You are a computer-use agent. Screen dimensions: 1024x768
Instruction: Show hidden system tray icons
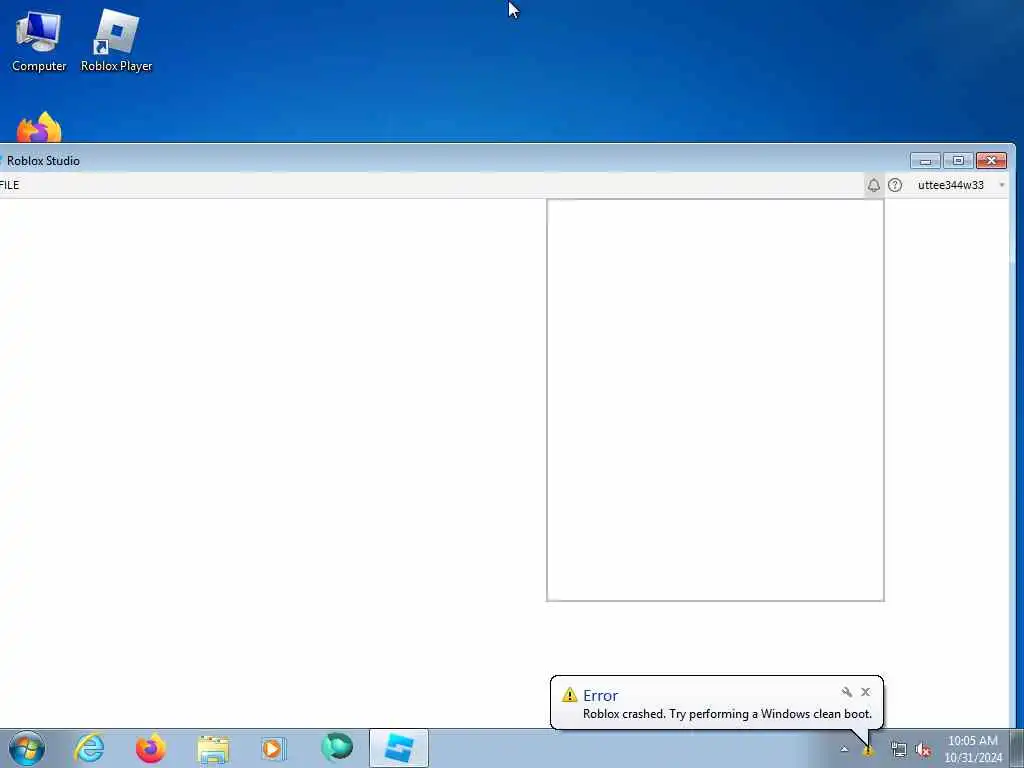coord(844,750)
